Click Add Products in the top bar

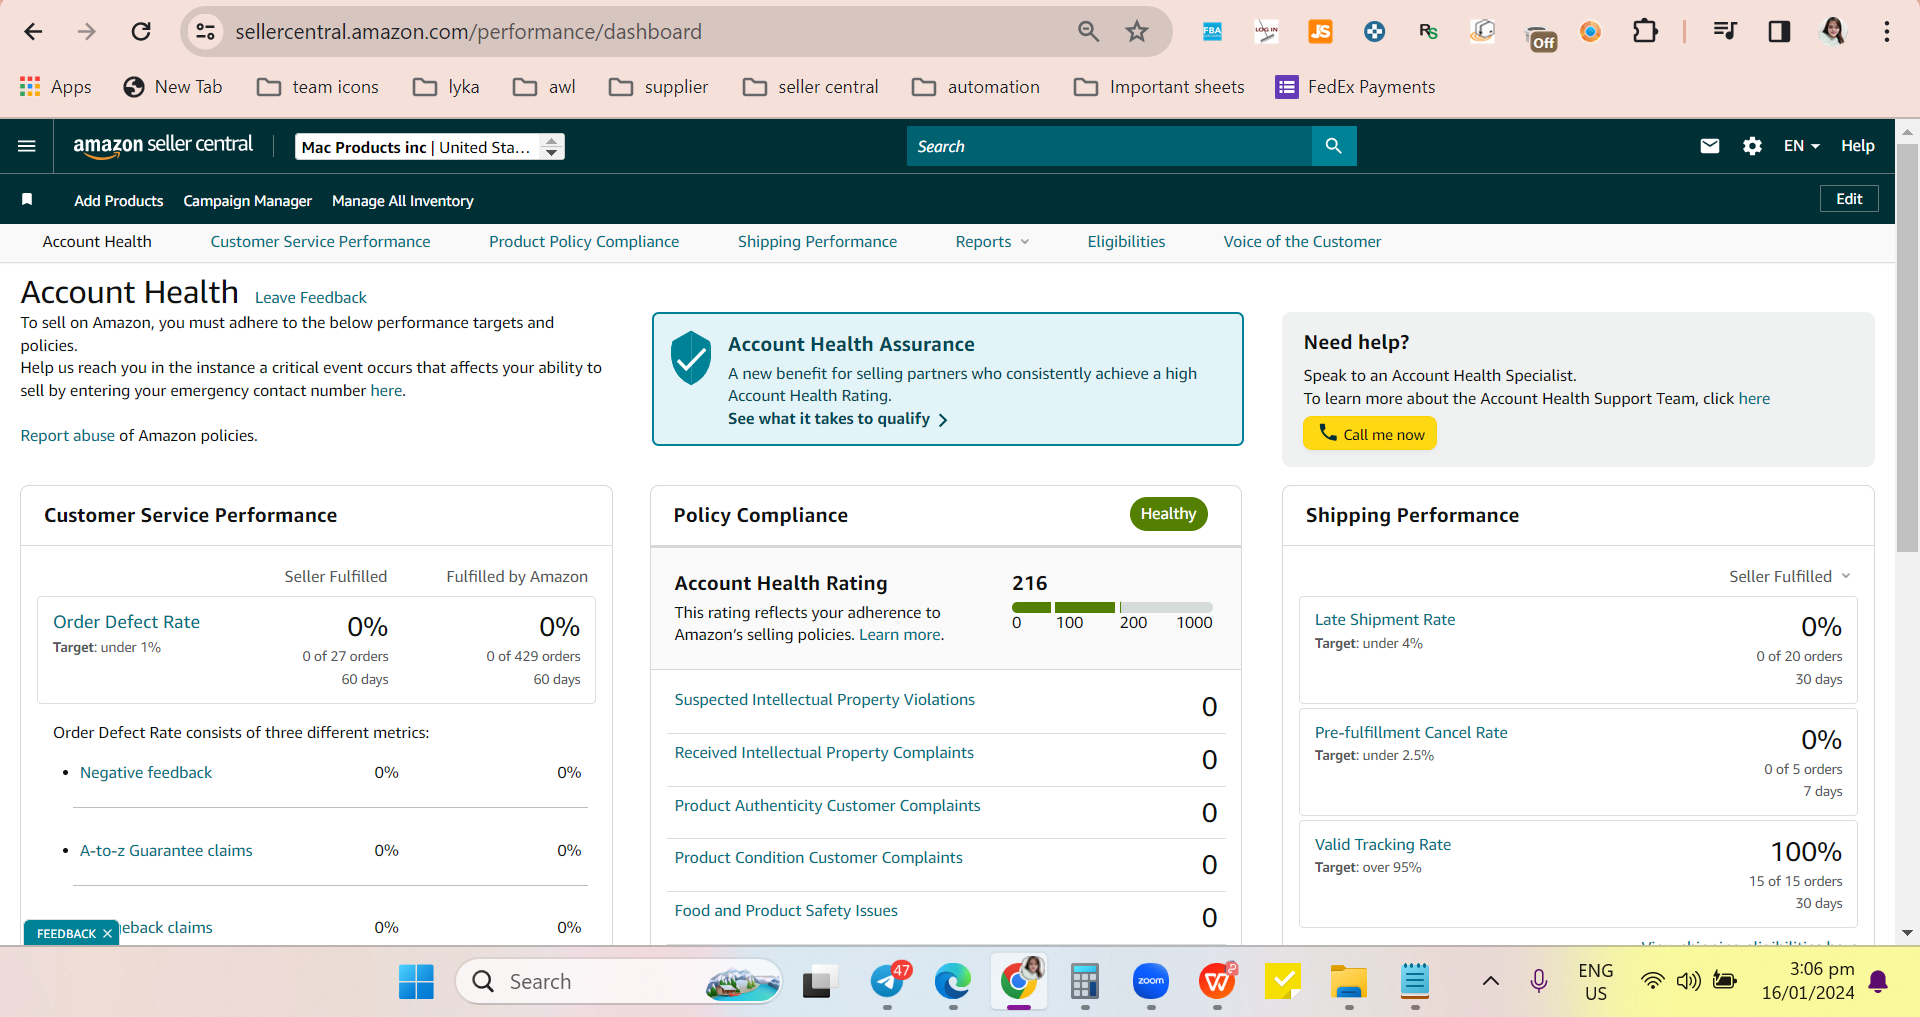(x=118, y=201)
